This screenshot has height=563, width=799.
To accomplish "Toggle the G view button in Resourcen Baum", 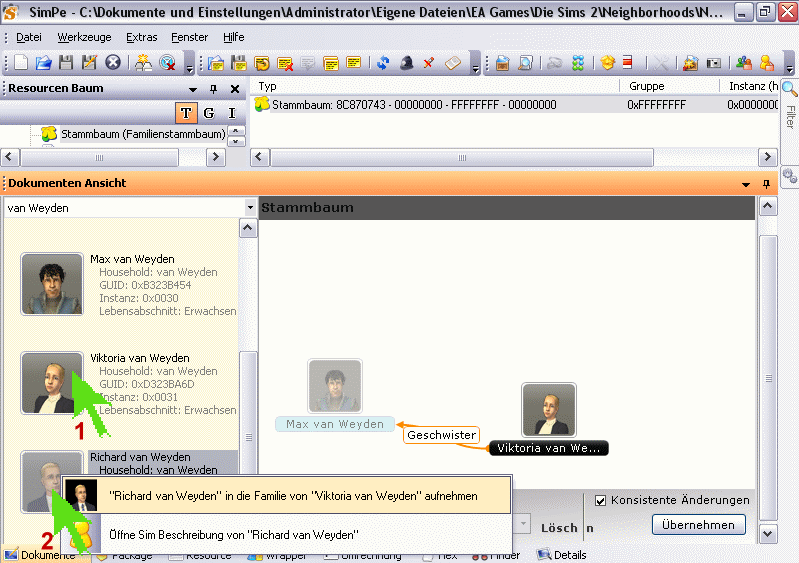I will coord(209,112).
